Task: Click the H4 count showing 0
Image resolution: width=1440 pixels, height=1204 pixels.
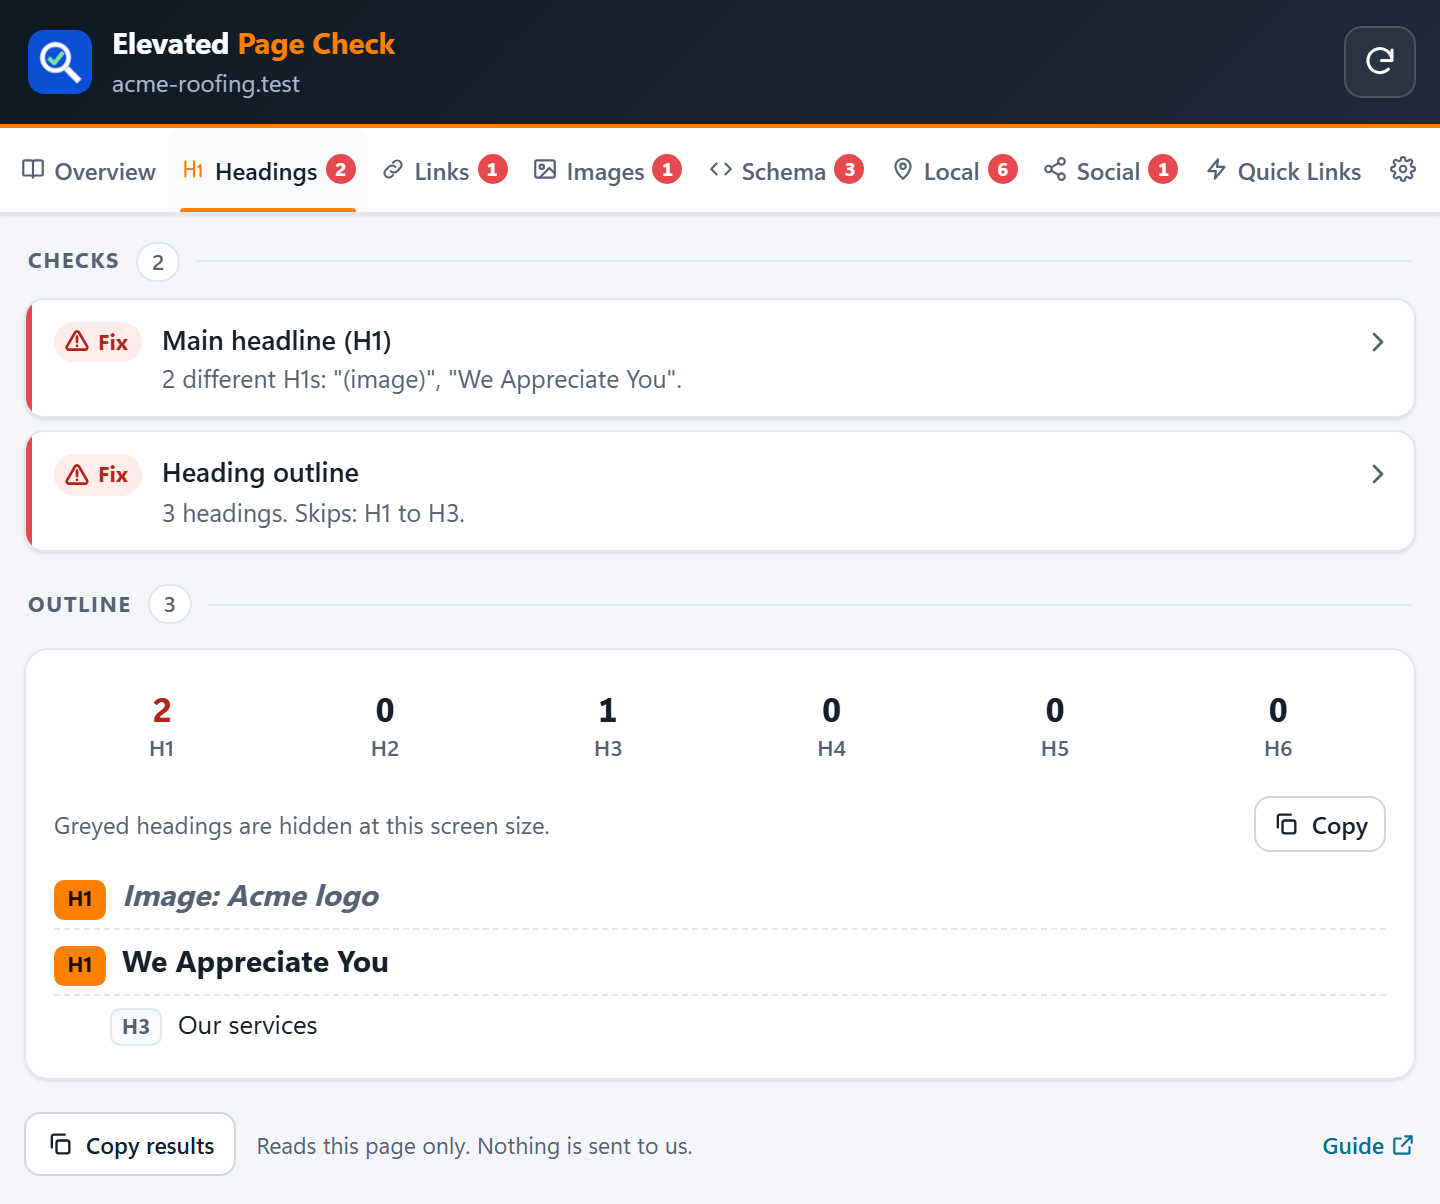Action: click(x=832, y=711)
